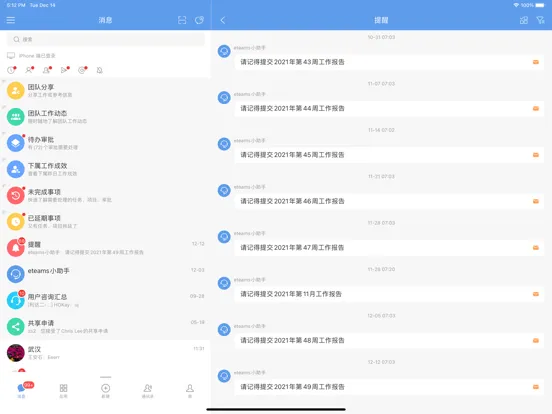Tap the red bell icon for 提醒
Image resolution: width=552 pixels, height=414 pixels.
15,248
